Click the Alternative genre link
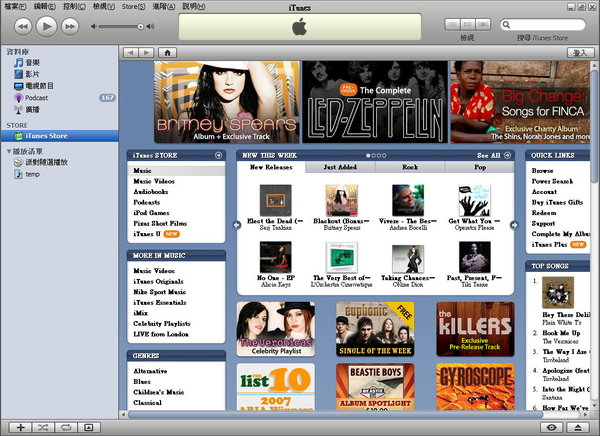 [x=150, y=371]
